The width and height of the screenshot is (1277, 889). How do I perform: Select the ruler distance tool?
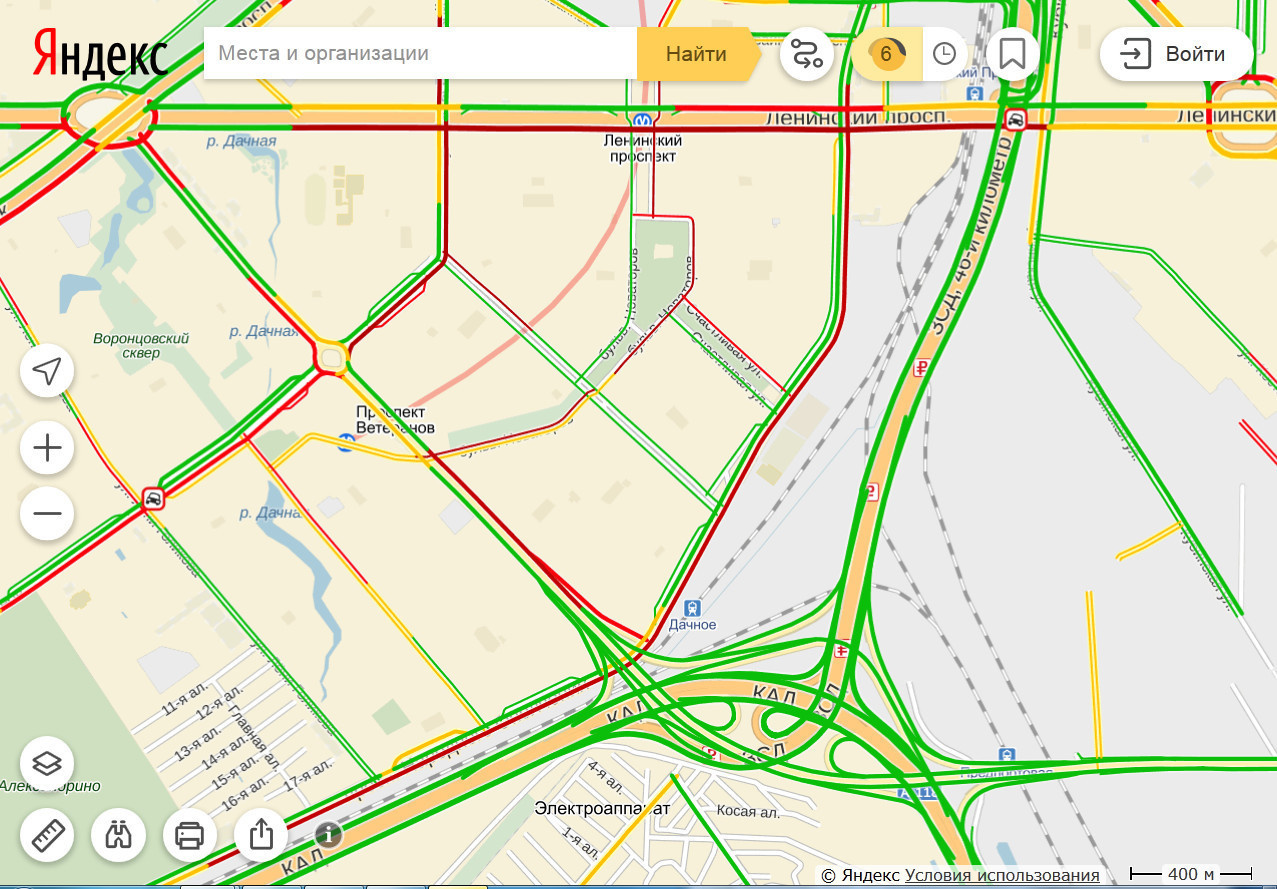click(x=47, y=834)
